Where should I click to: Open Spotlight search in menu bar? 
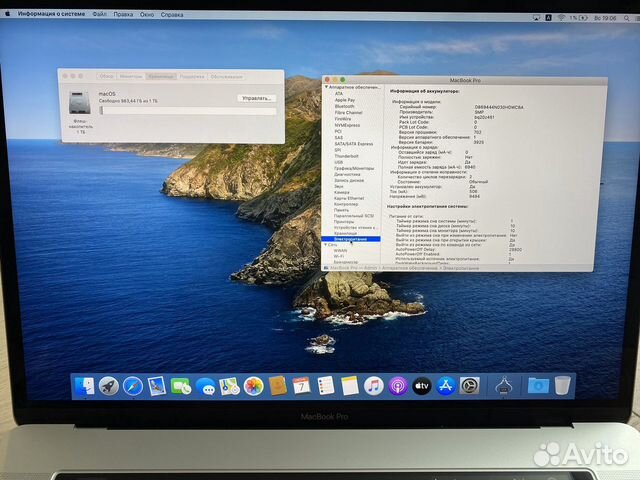coord(627,18)
